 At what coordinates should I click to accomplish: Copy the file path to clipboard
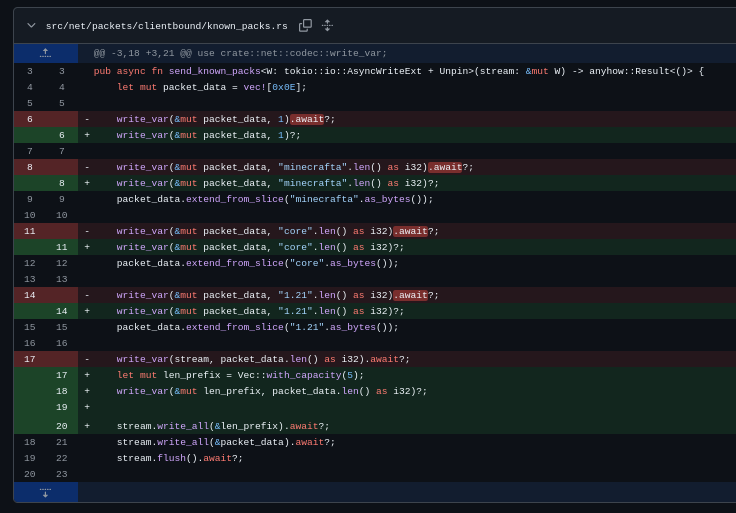pyautogui.click(x=305, y=26)
